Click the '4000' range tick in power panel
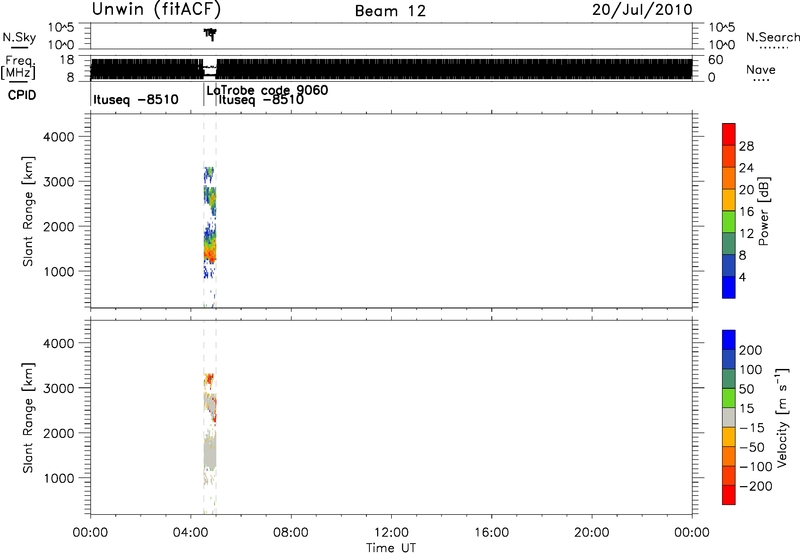Image resolution: width=800 pixels, height=554 pixels. (x=59, y=137)
